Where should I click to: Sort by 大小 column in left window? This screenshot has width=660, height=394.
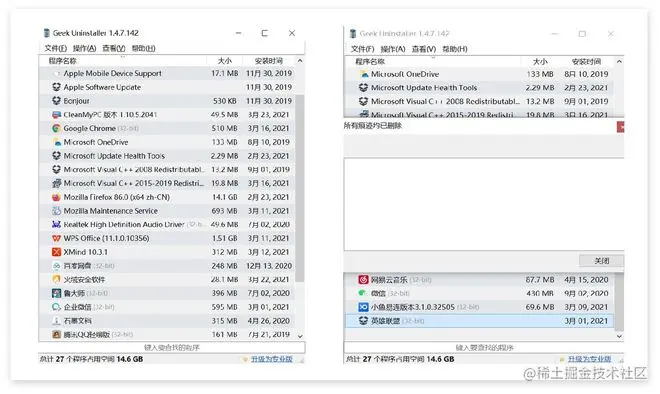click(224, 61)
